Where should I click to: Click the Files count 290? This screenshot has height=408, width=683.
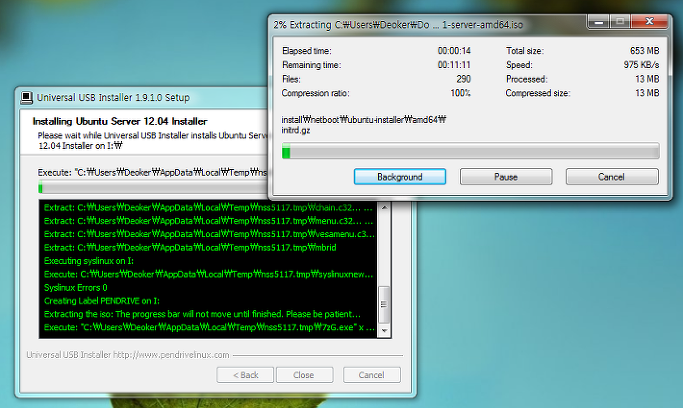[463, 79]
